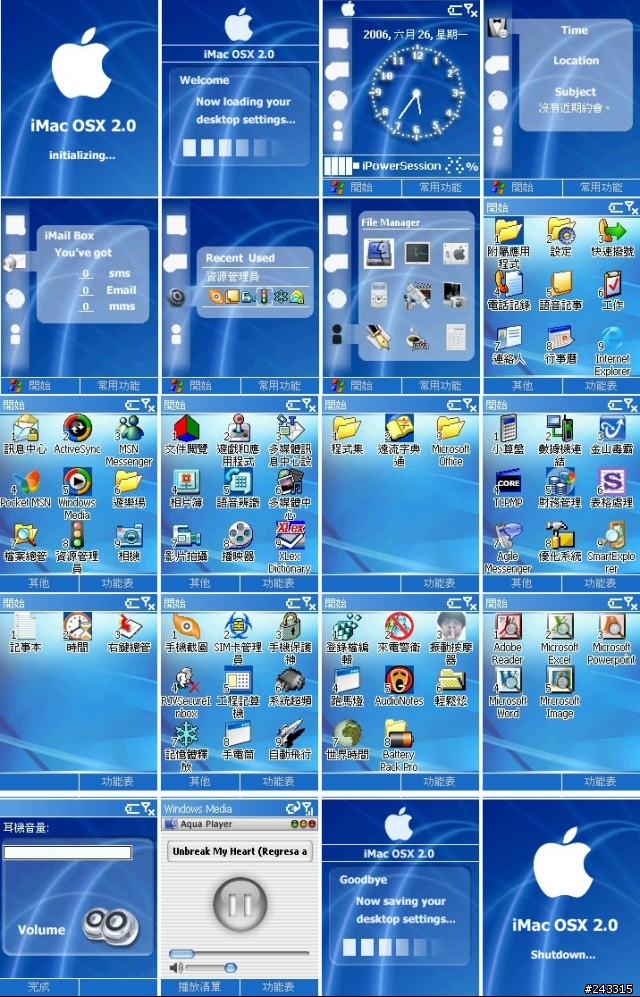Open 世界時間 world time icon
Viewport: 640px width, 997px height.
pyautogui.click(x=347, y=734)
